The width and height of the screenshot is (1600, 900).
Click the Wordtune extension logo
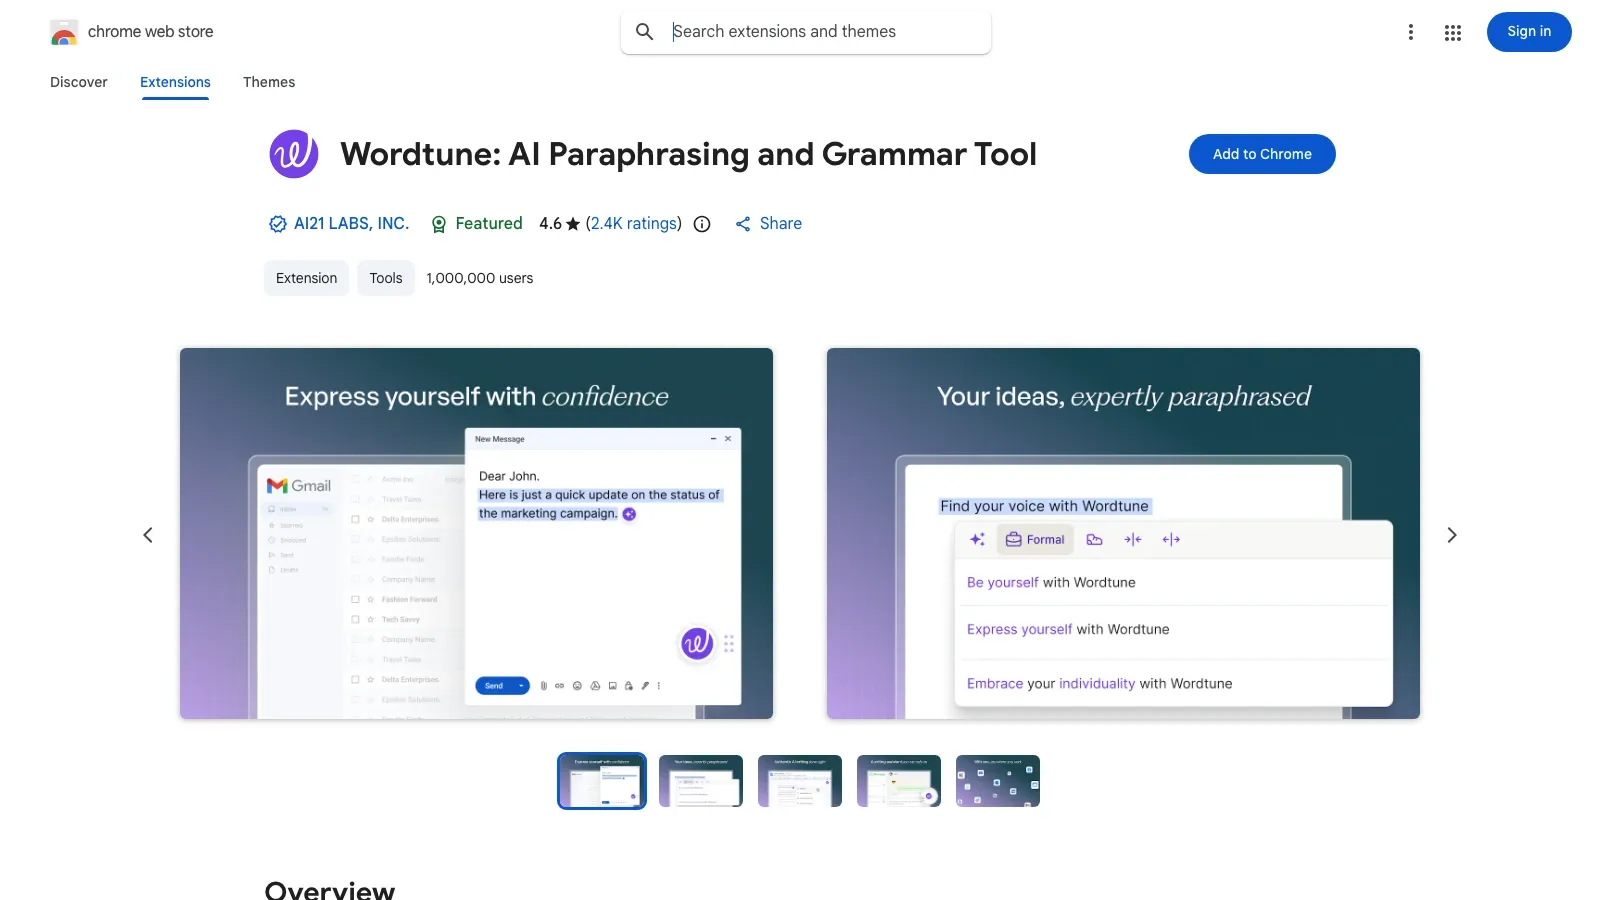(294, 154)
